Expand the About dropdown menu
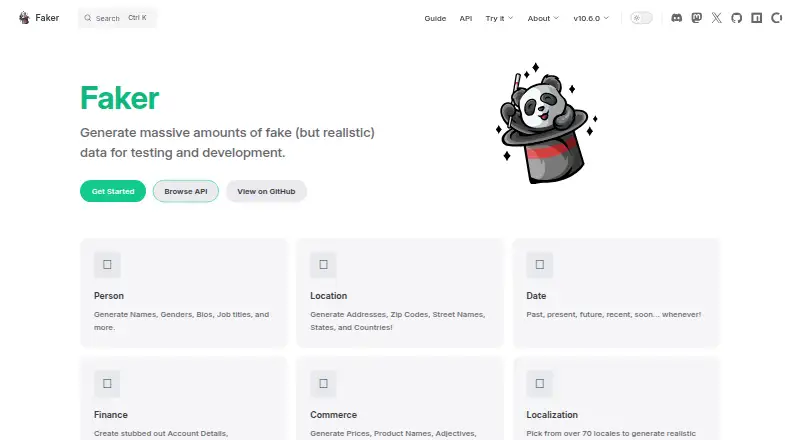This screenshot has height=440, width=800. click(x=543, y=18)
